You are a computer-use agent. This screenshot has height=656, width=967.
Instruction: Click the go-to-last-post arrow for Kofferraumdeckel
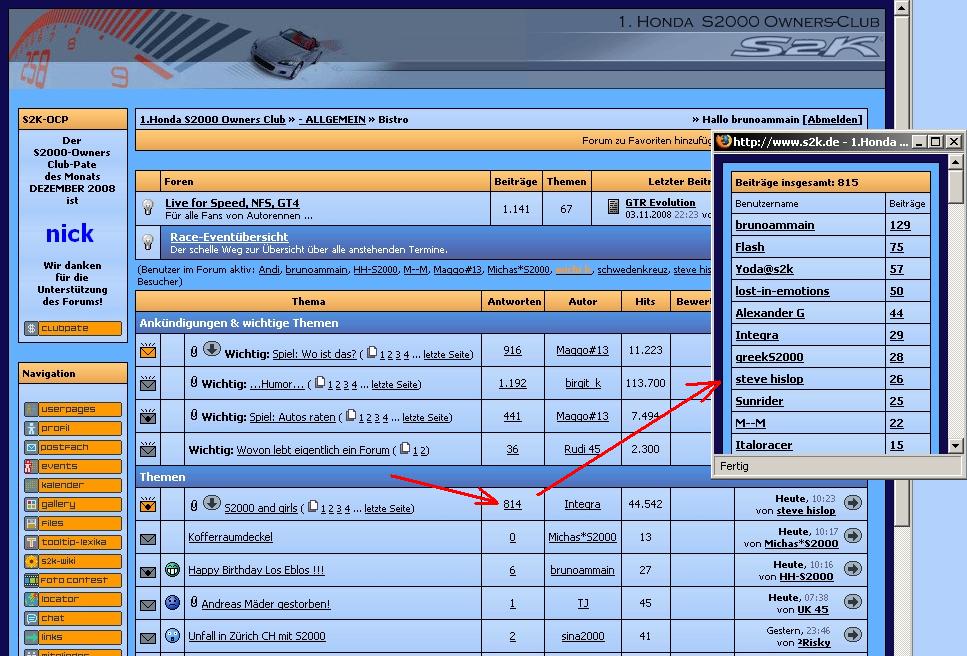pyautogui.click(x=852, y=538)
